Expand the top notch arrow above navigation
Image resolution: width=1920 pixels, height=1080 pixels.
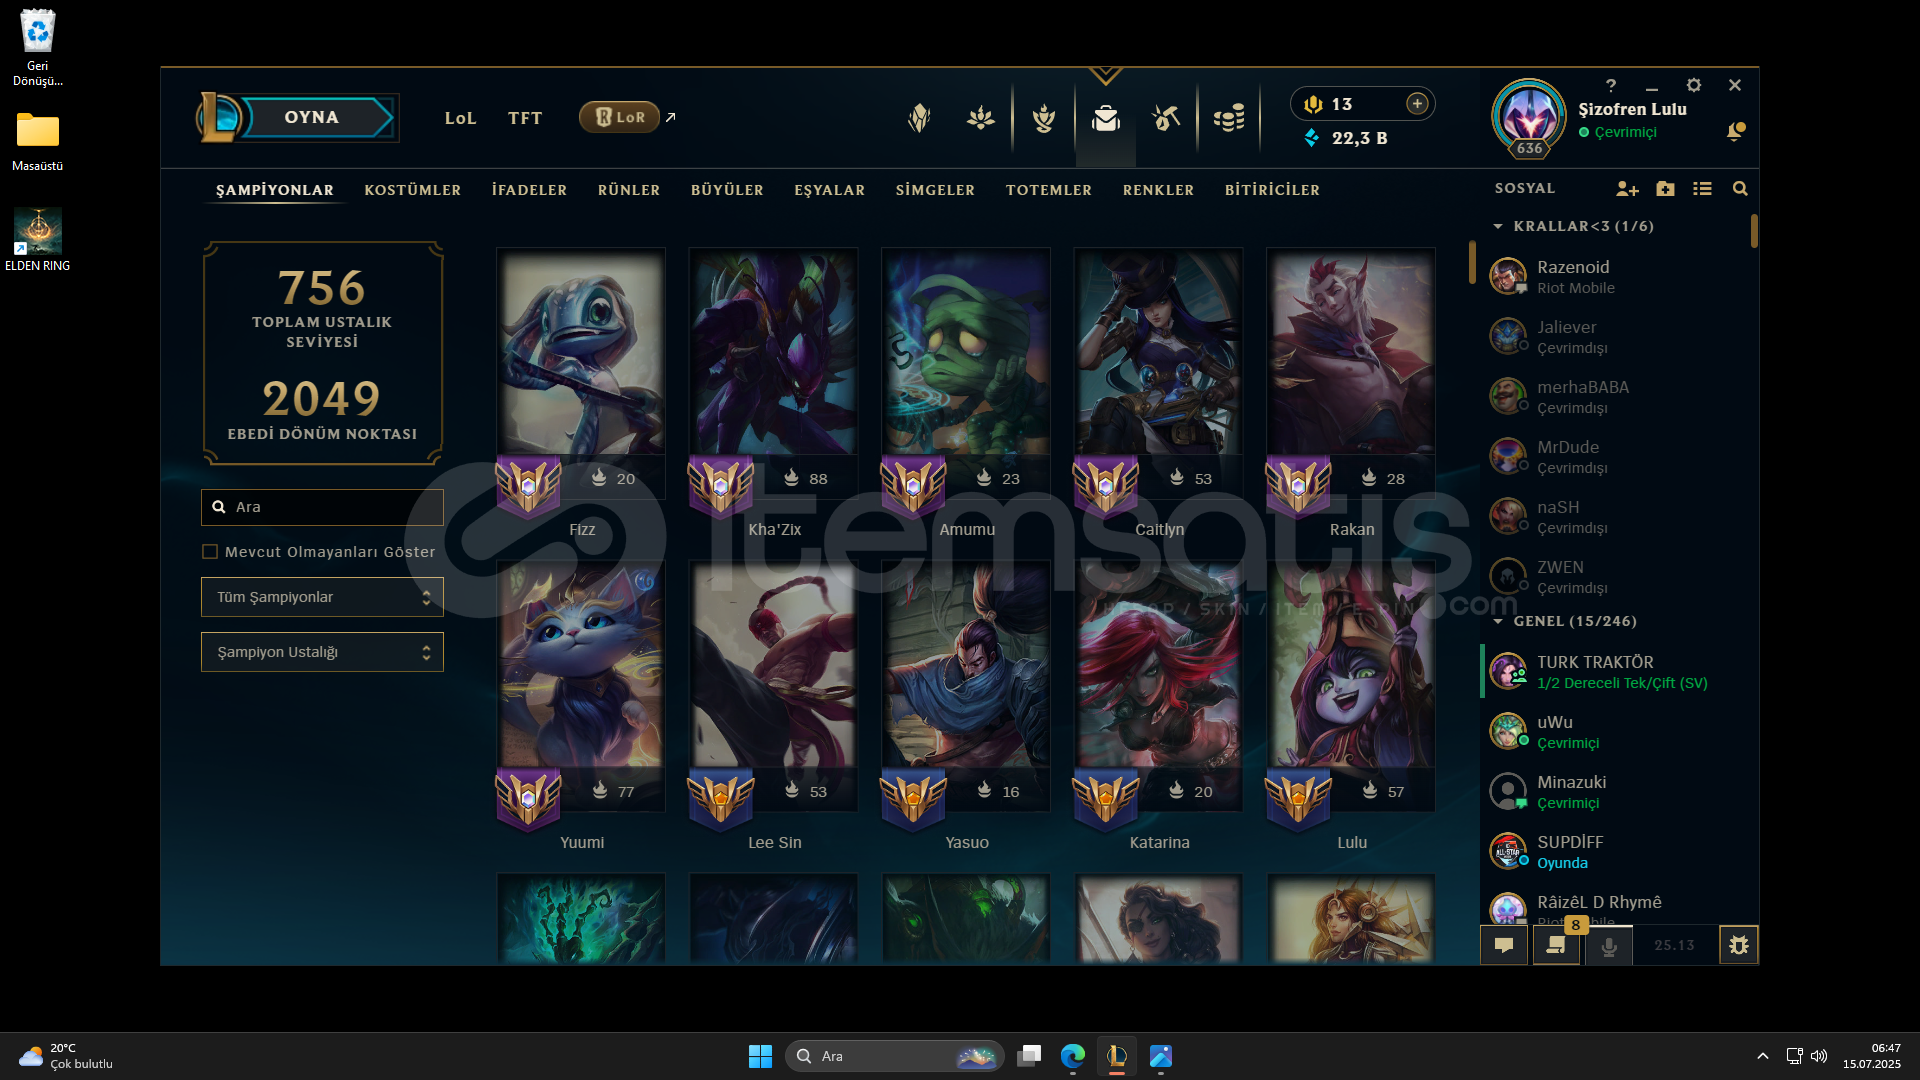(x=1105, y=76)
